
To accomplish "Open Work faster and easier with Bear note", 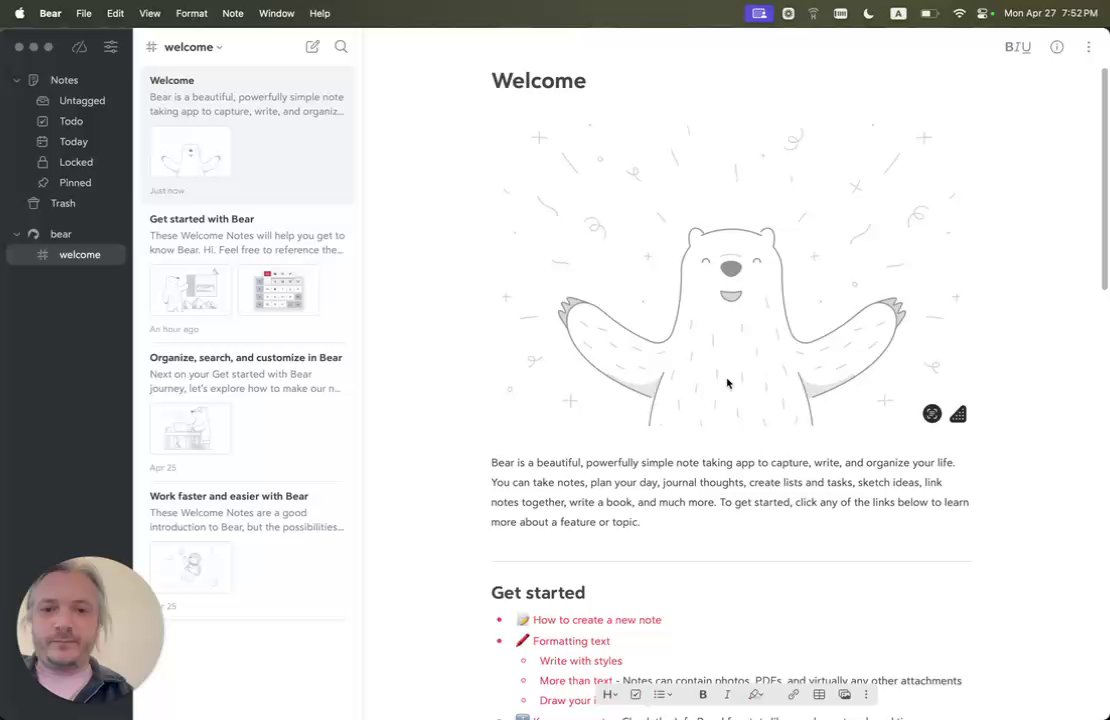I will [x=247, y=551].
